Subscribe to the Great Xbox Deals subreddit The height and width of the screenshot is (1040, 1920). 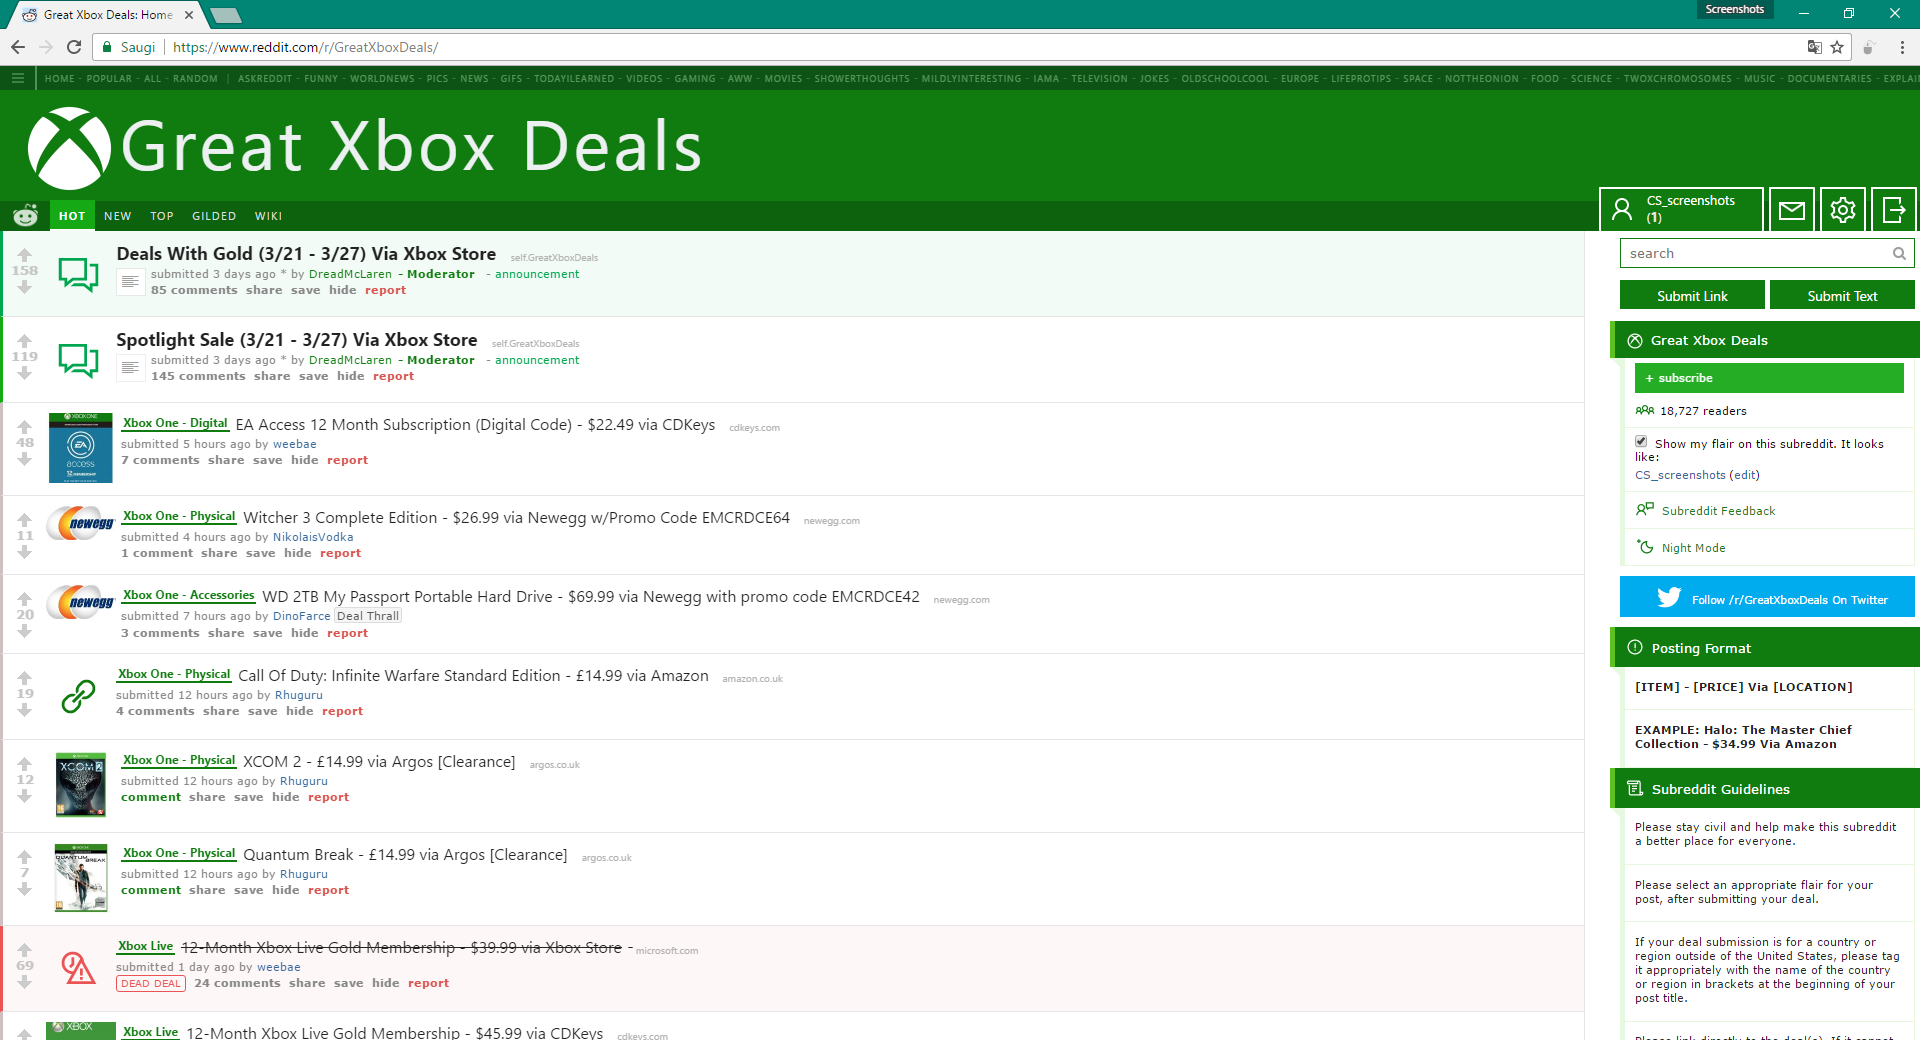pos(1768,378)
